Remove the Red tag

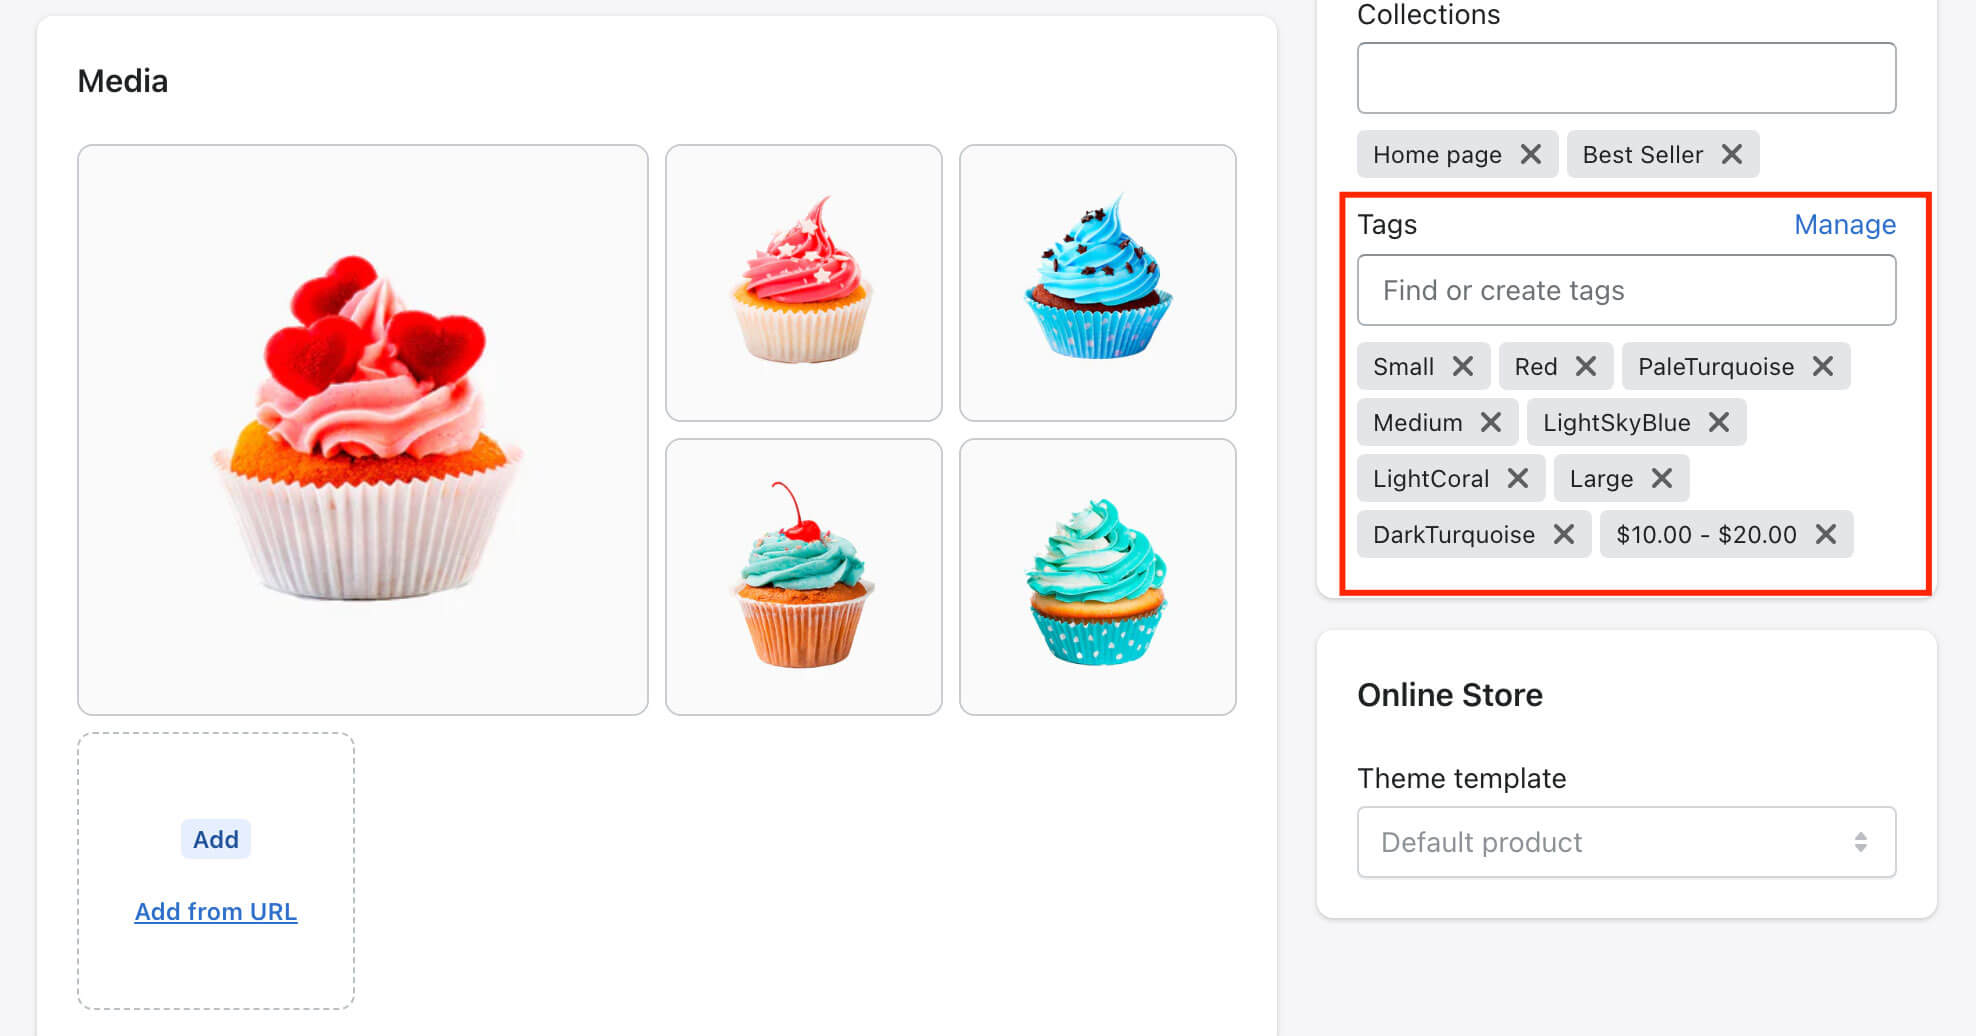tap(1585, 366)
